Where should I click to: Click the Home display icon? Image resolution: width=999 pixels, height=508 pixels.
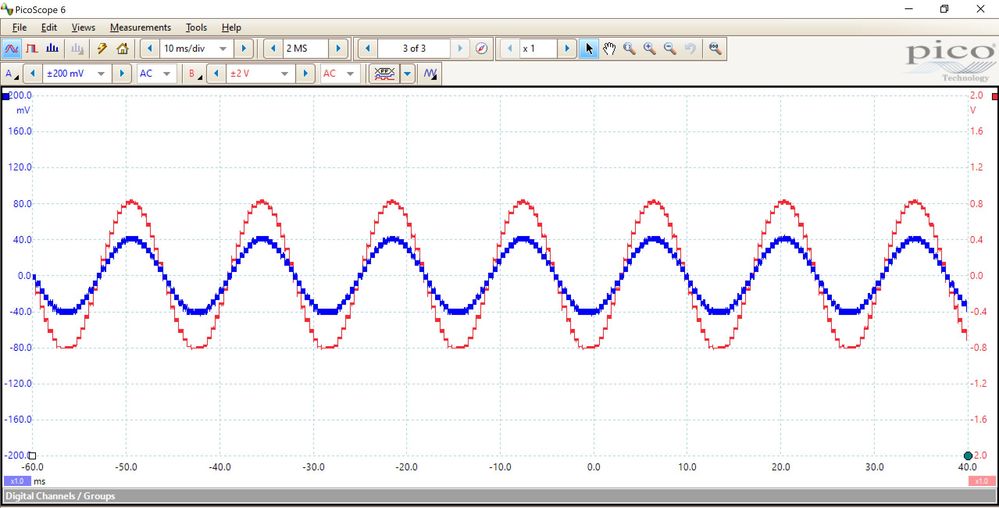pos(122,48)
